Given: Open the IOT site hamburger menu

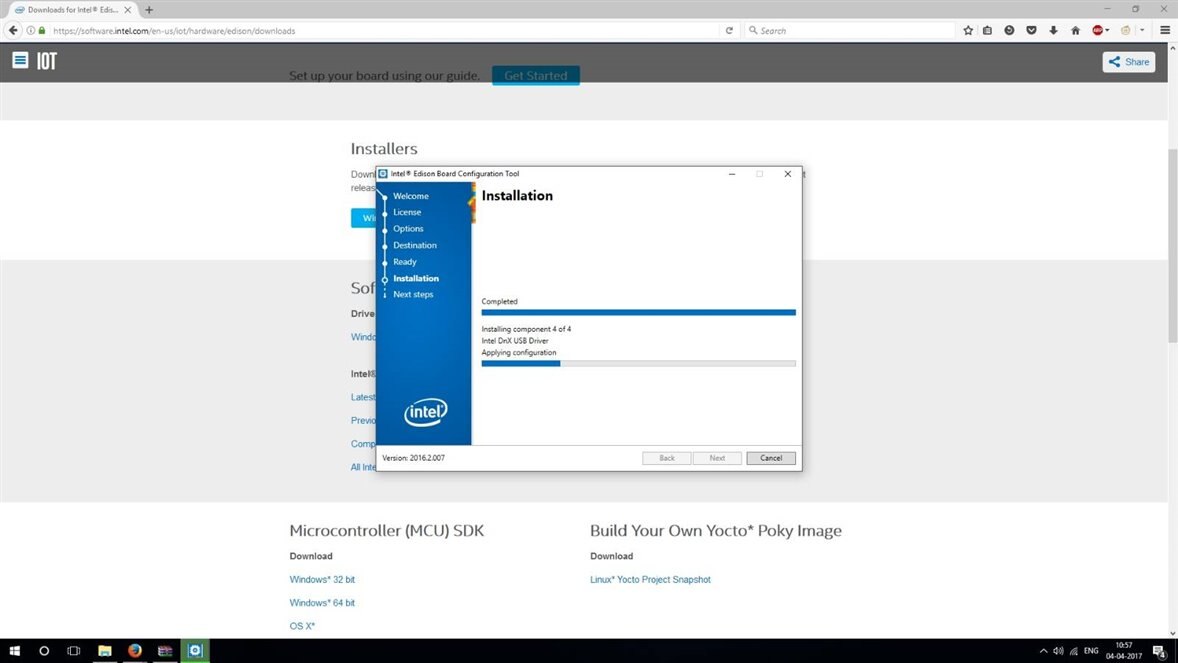Looking at the screenshot, I should 20,60.
